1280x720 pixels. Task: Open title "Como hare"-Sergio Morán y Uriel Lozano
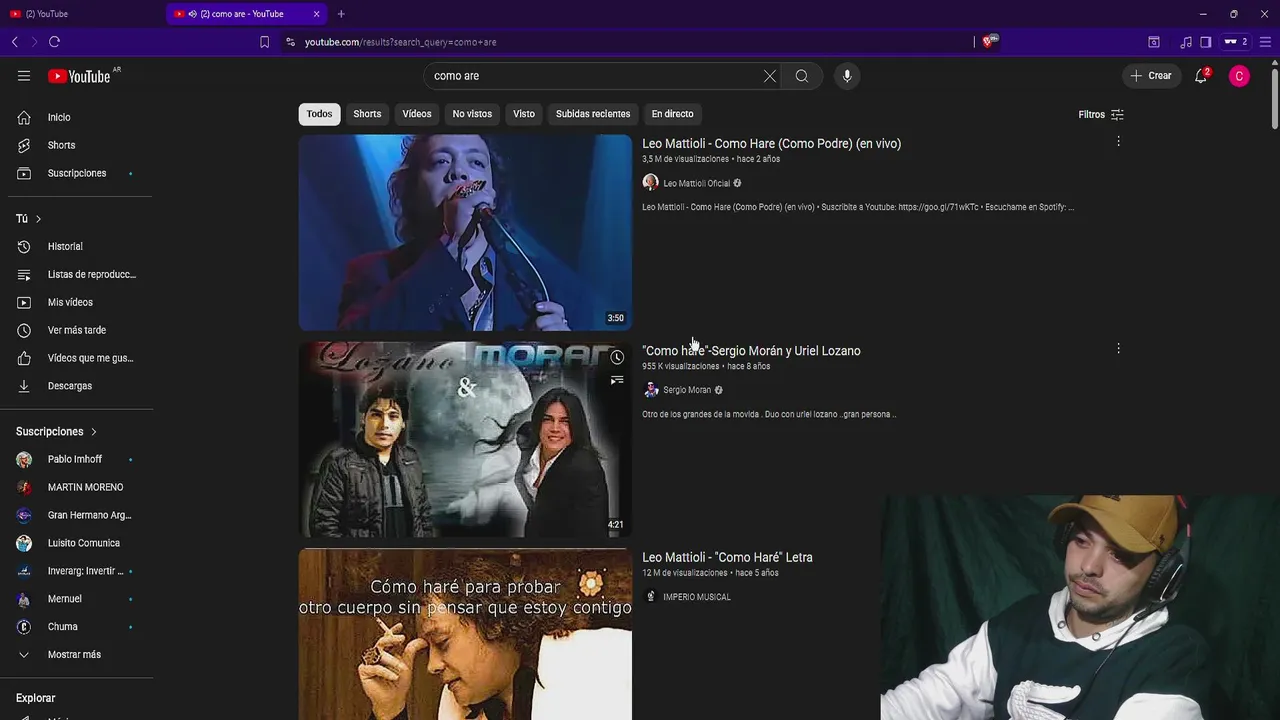[x=751, y=351]
